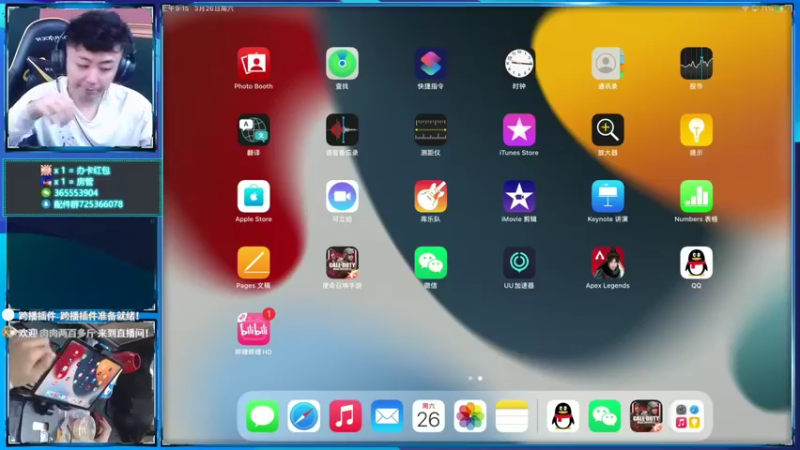
Task: Open the Apple Store app
Action: (x=254, y=196)
